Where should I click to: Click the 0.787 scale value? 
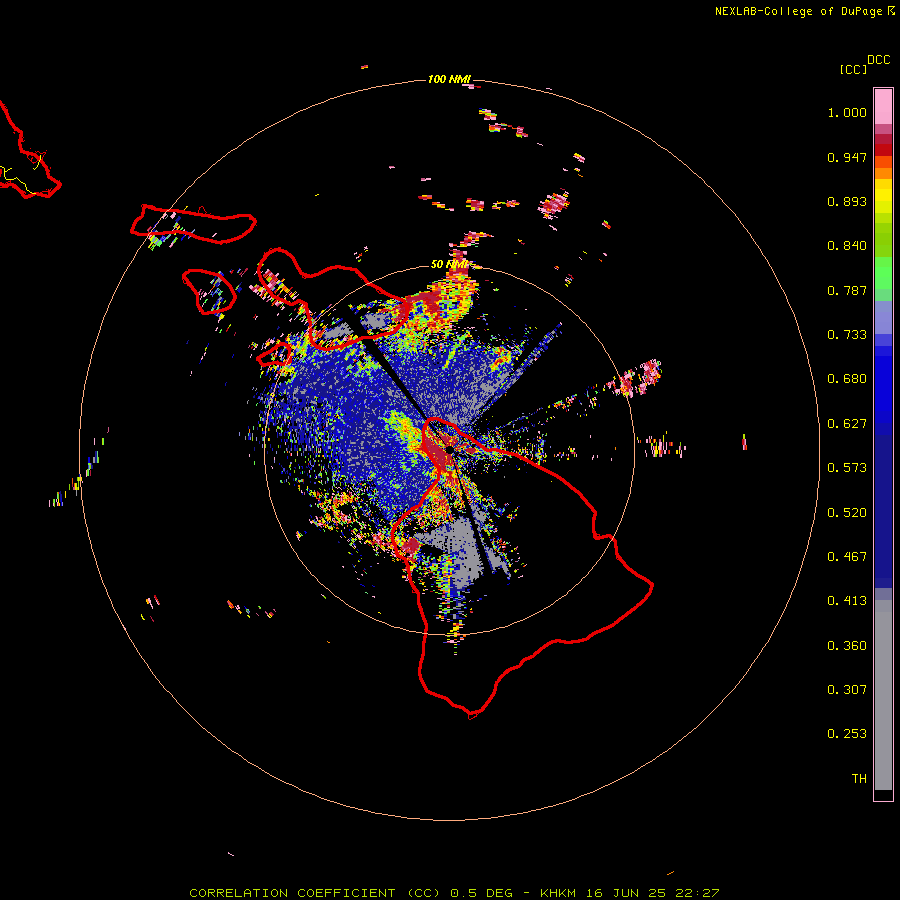pos(847,290)
